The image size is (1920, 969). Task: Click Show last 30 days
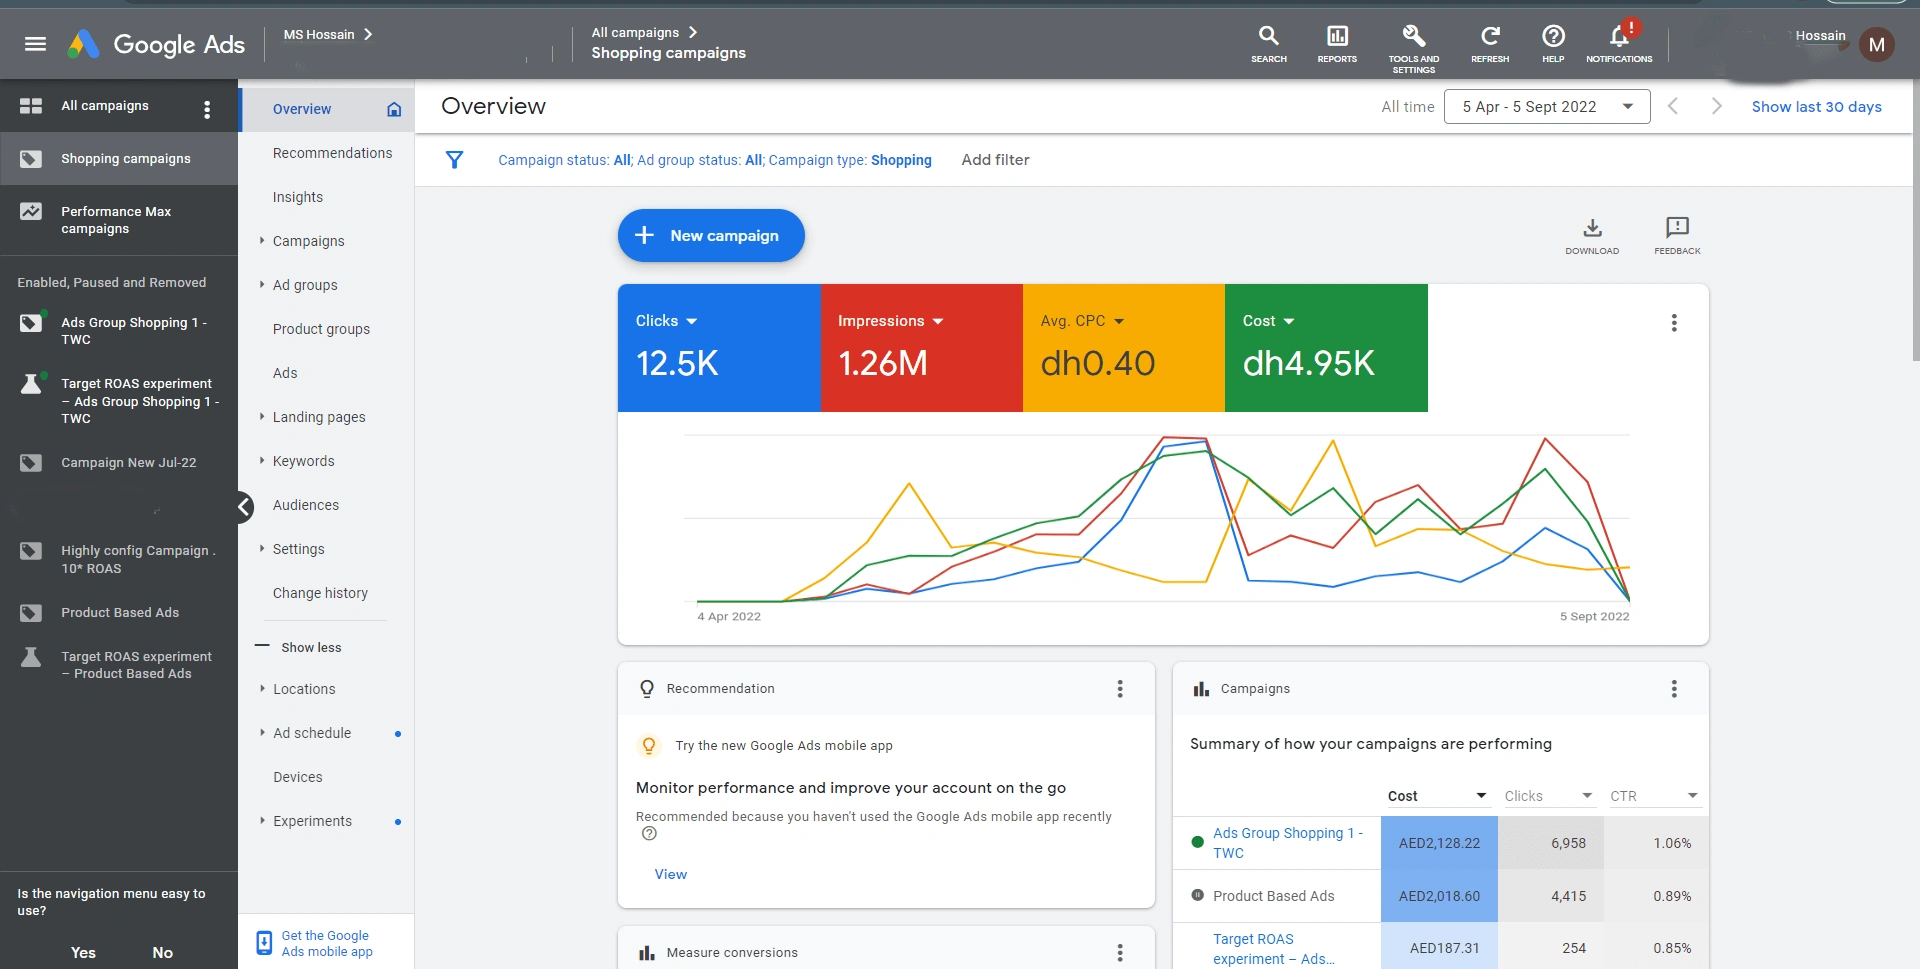(1816, 107)
